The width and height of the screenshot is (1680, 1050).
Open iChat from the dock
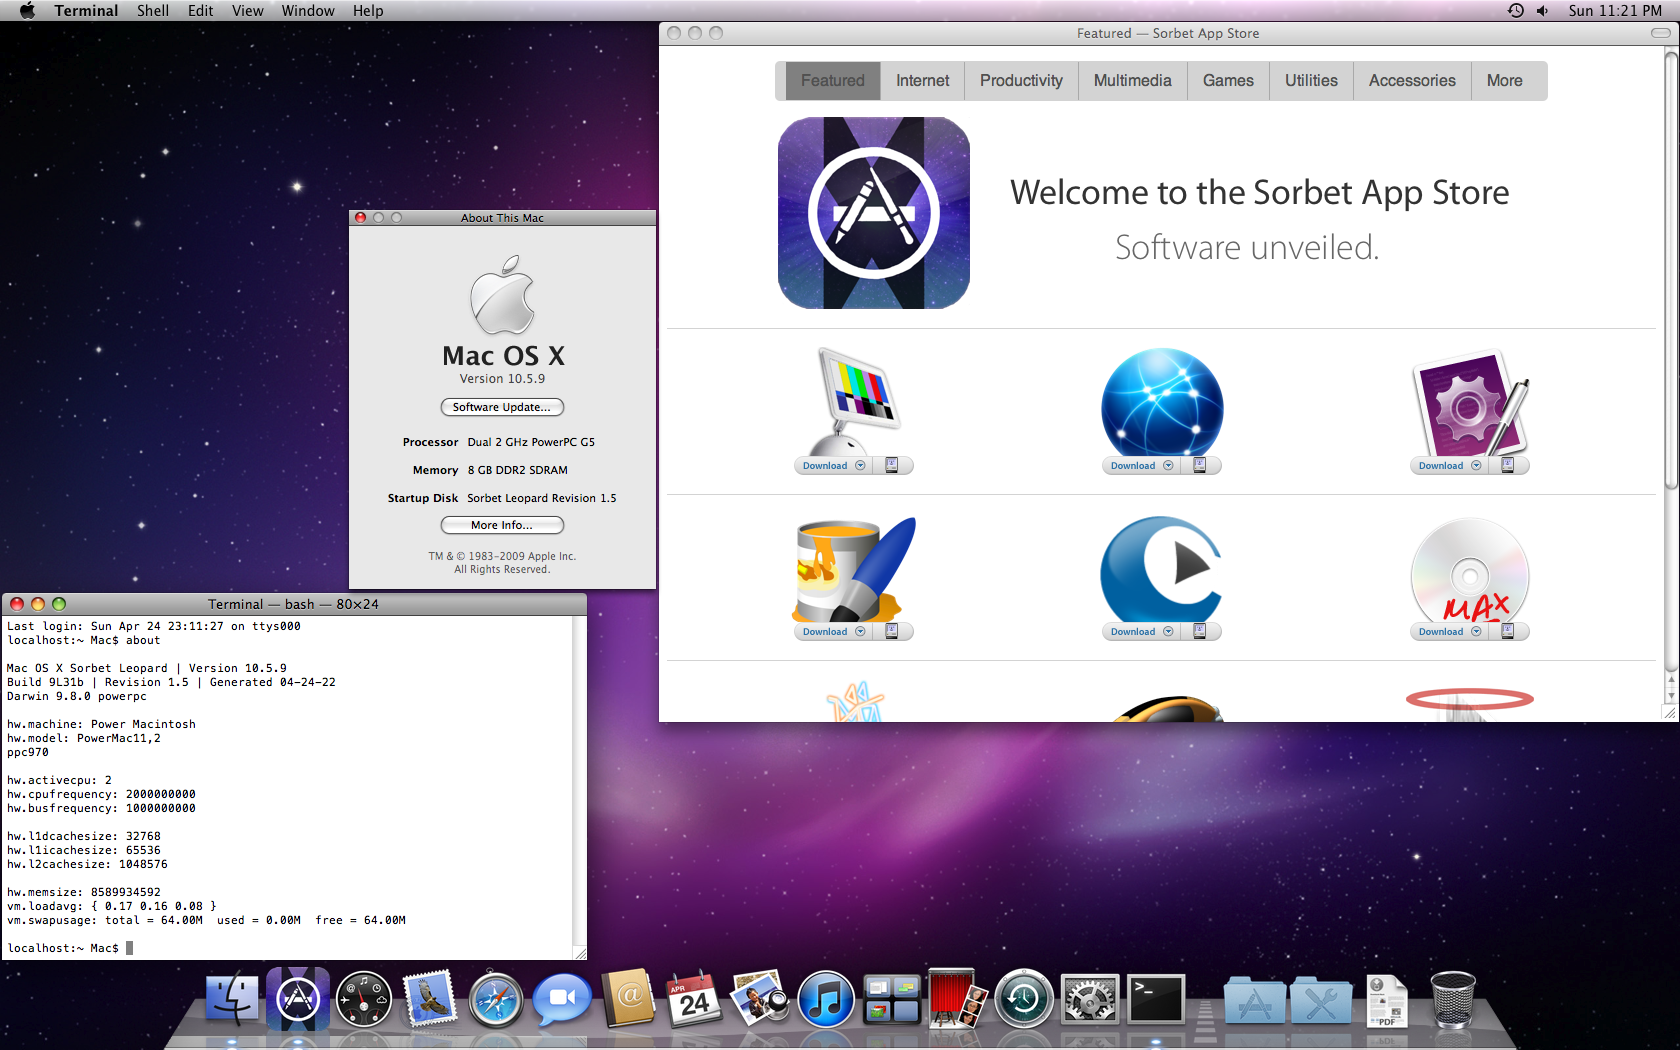click(561, 1000)
